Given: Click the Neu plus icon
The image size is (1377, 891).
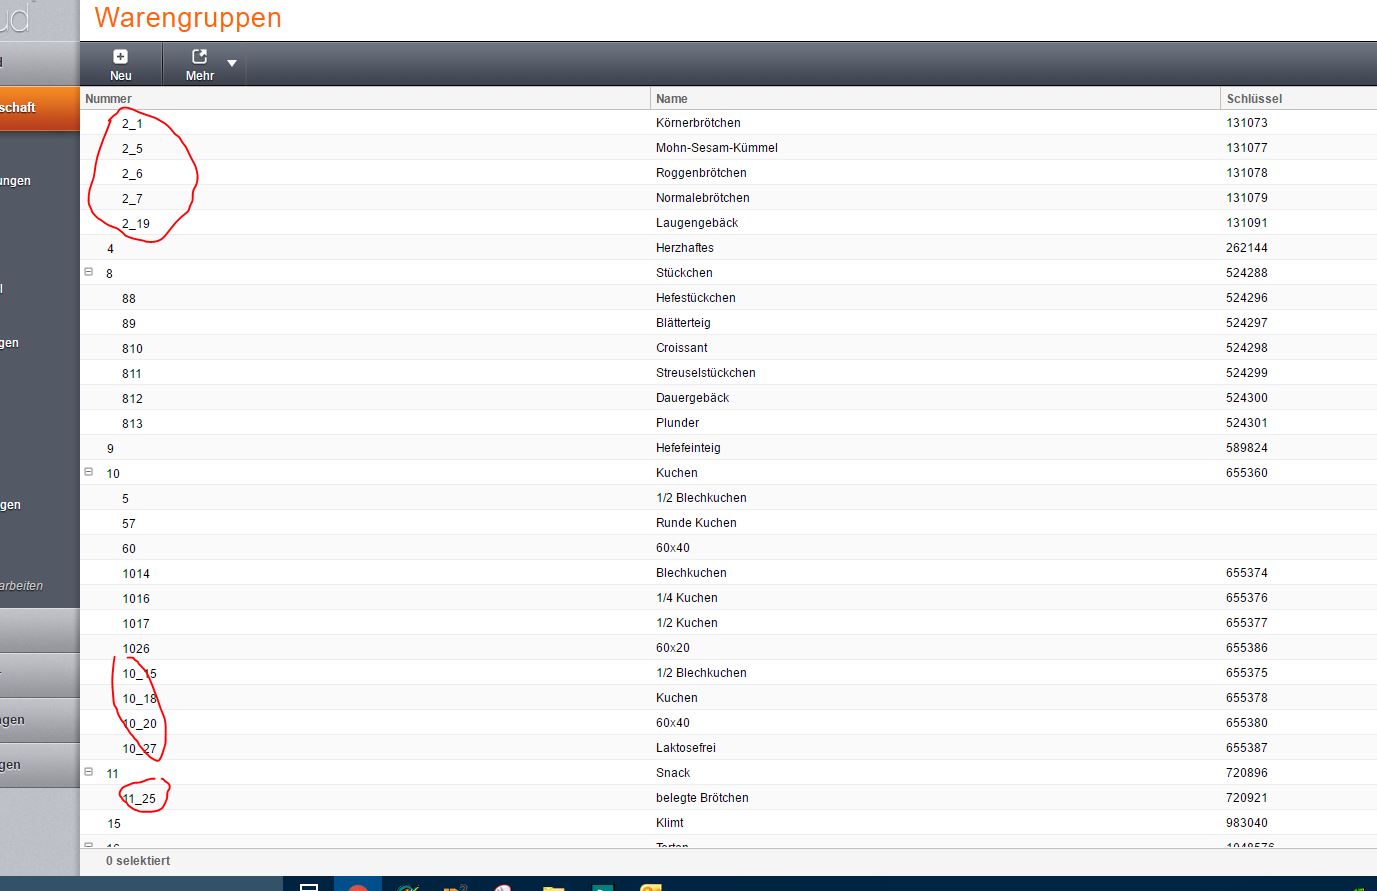Looking at the screenshot, I should pyautogui.click(x=120, y=57).
